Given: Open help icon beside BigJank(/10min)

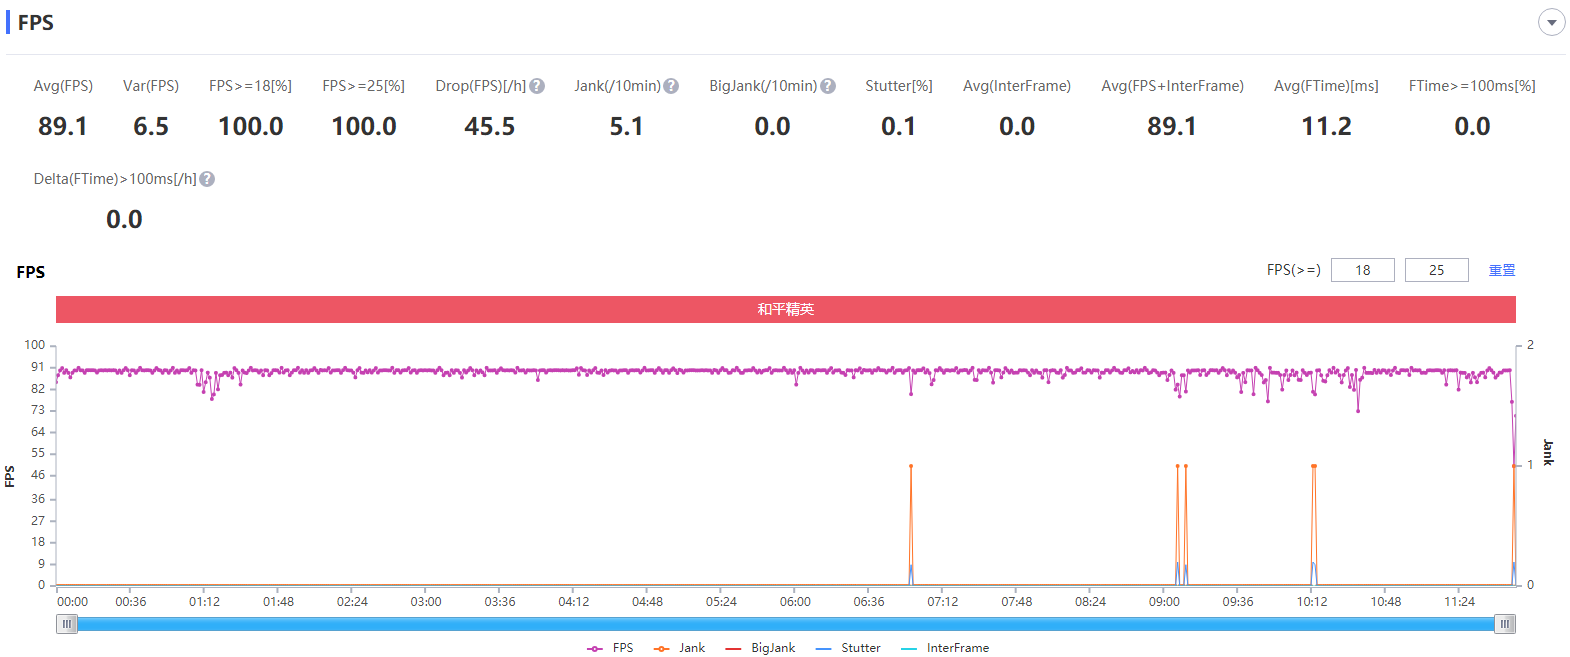Looking at the screenshot, I should point(828,86).
